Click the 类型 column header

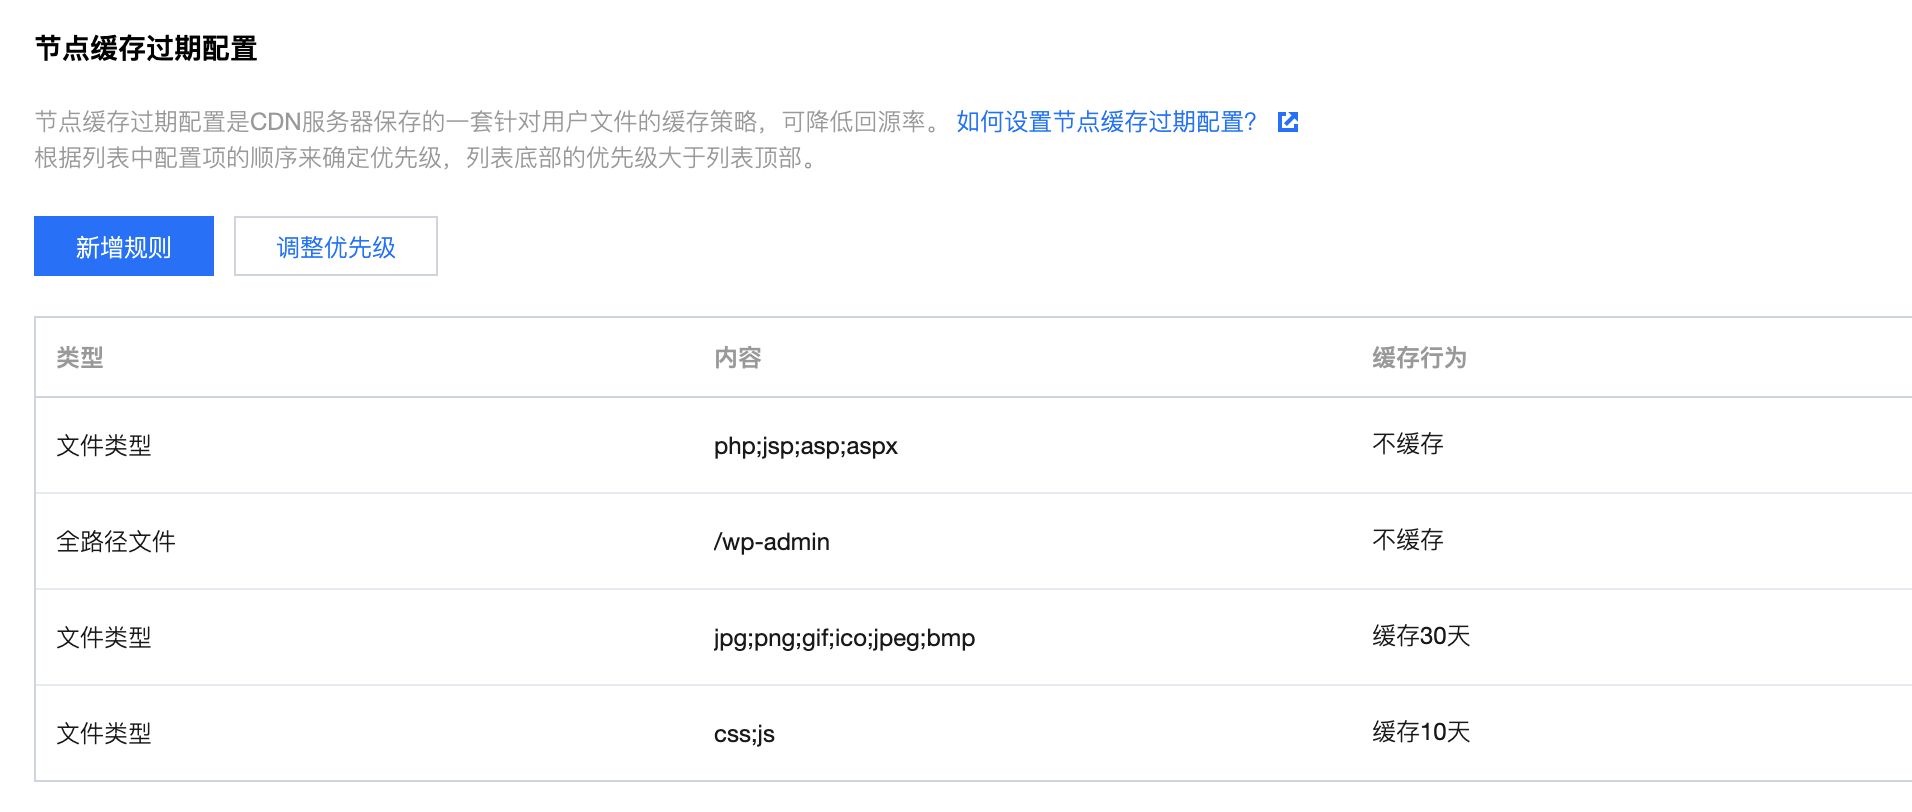coord(80,358)
